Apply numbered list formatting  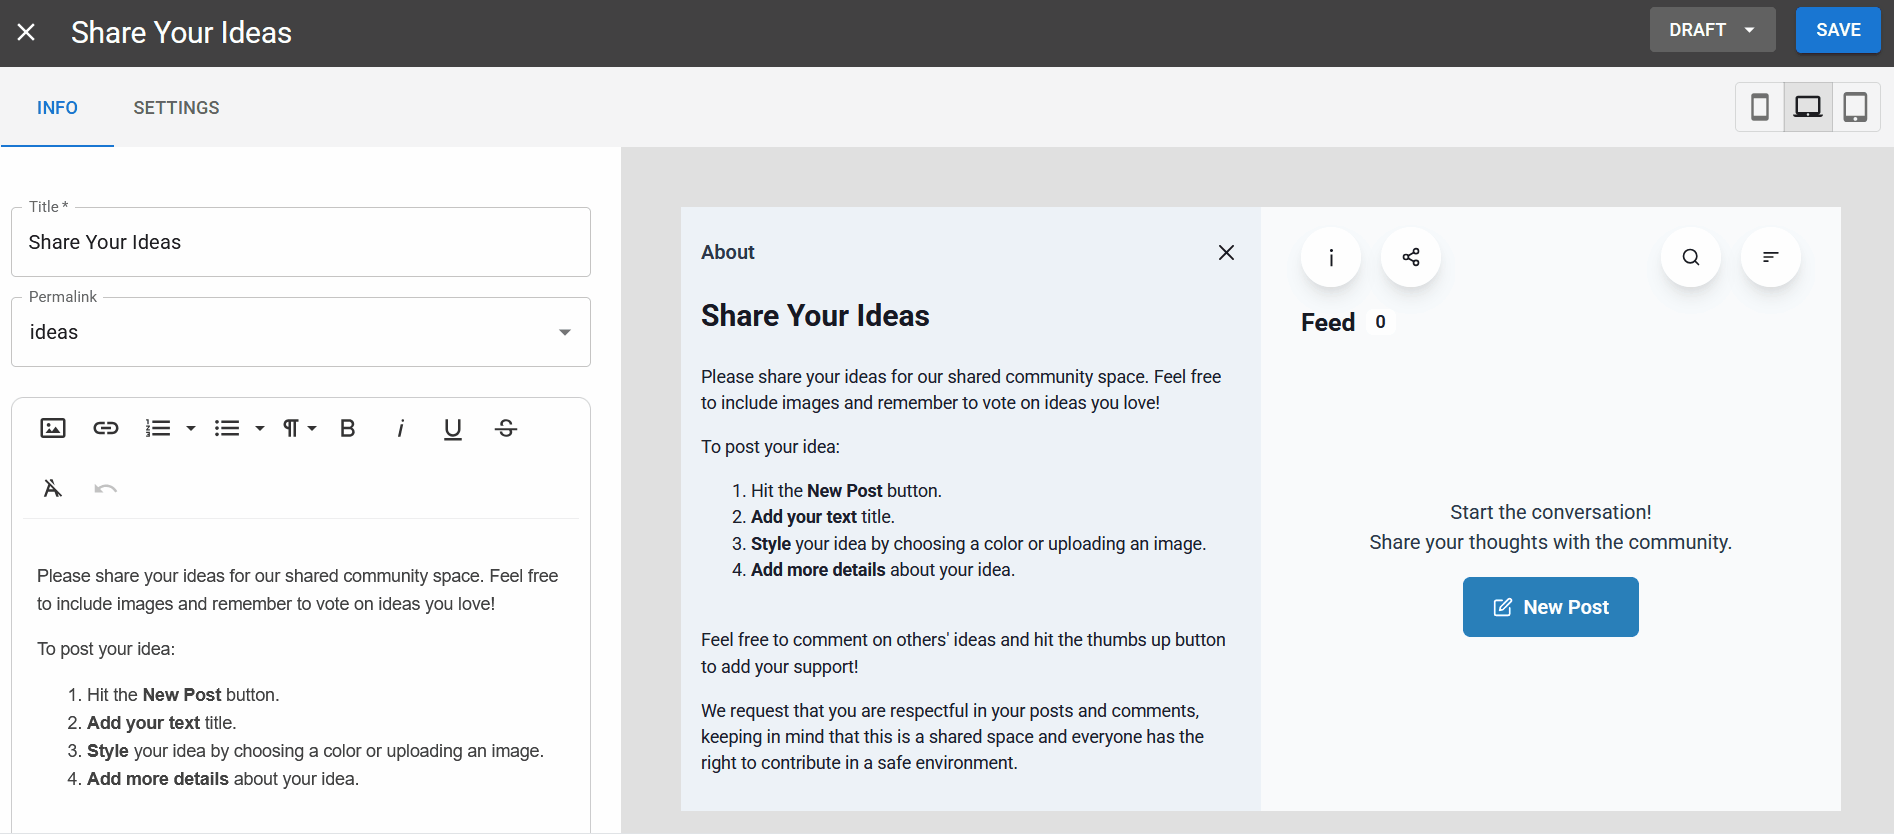[158, 428]
